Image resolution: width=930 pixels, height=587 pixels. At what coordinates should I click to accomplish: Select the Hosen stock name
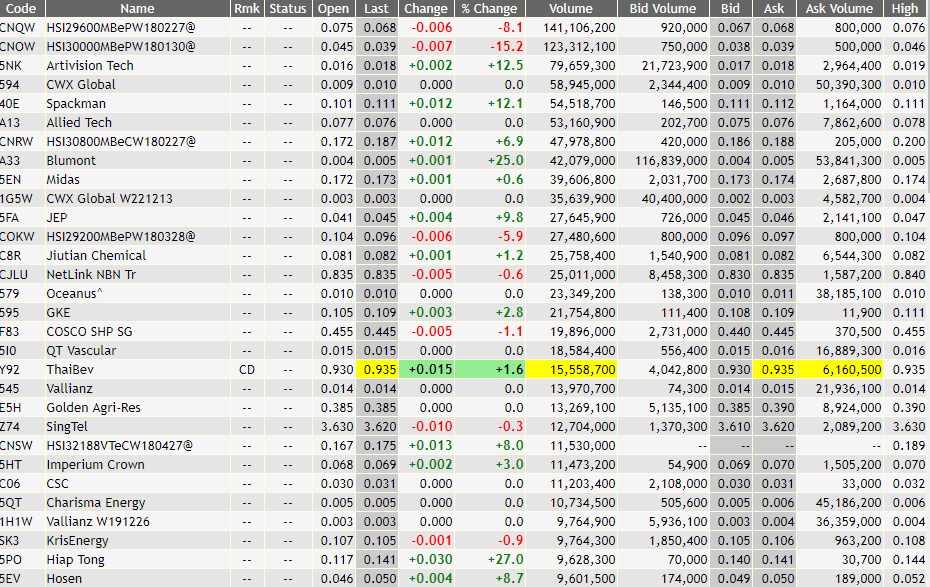[64, 578]
